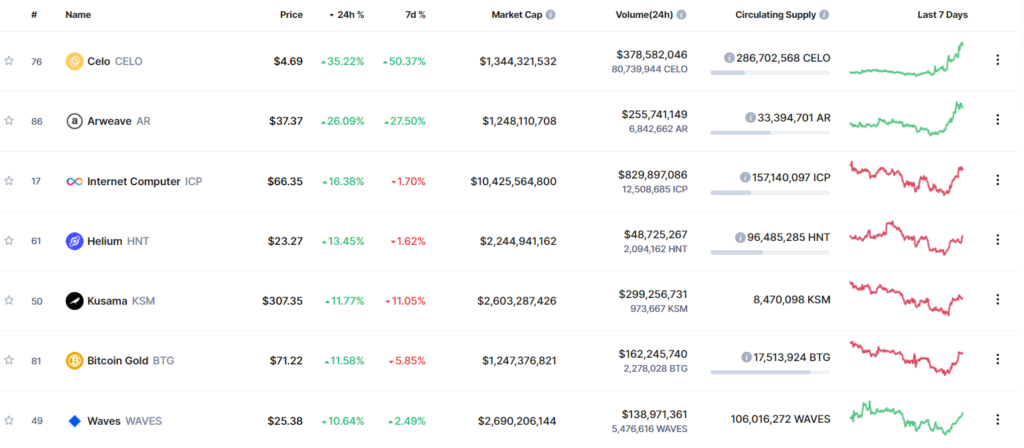Click the Waves diamond logo icon
The image size is (1024, 448).
[x=74, y=420]
